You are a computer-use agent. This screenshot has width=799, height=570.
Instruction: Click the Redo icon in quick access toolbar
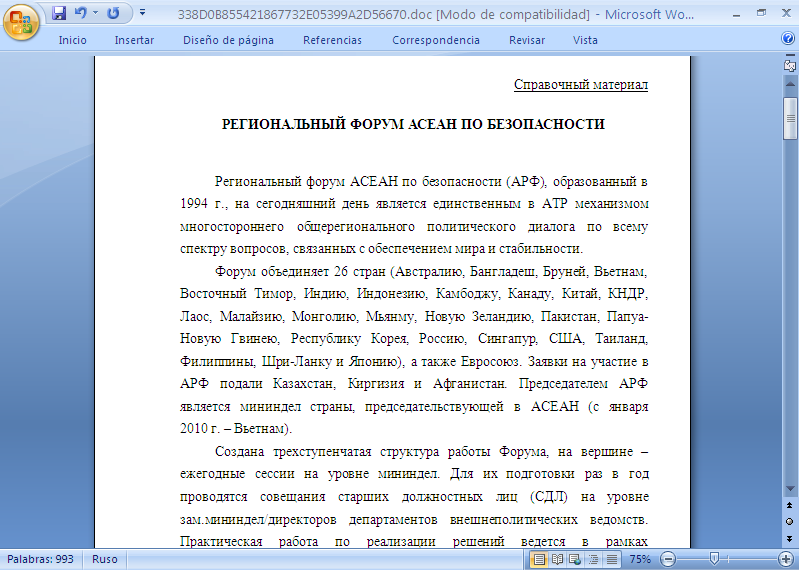click(113, 13)
